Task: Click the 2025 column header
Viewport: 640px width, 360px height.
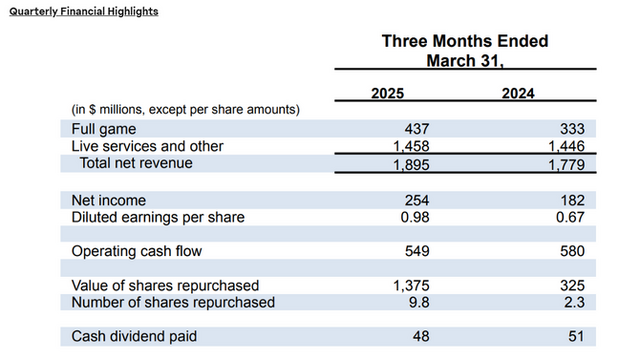Action: (x=387, y=93)
